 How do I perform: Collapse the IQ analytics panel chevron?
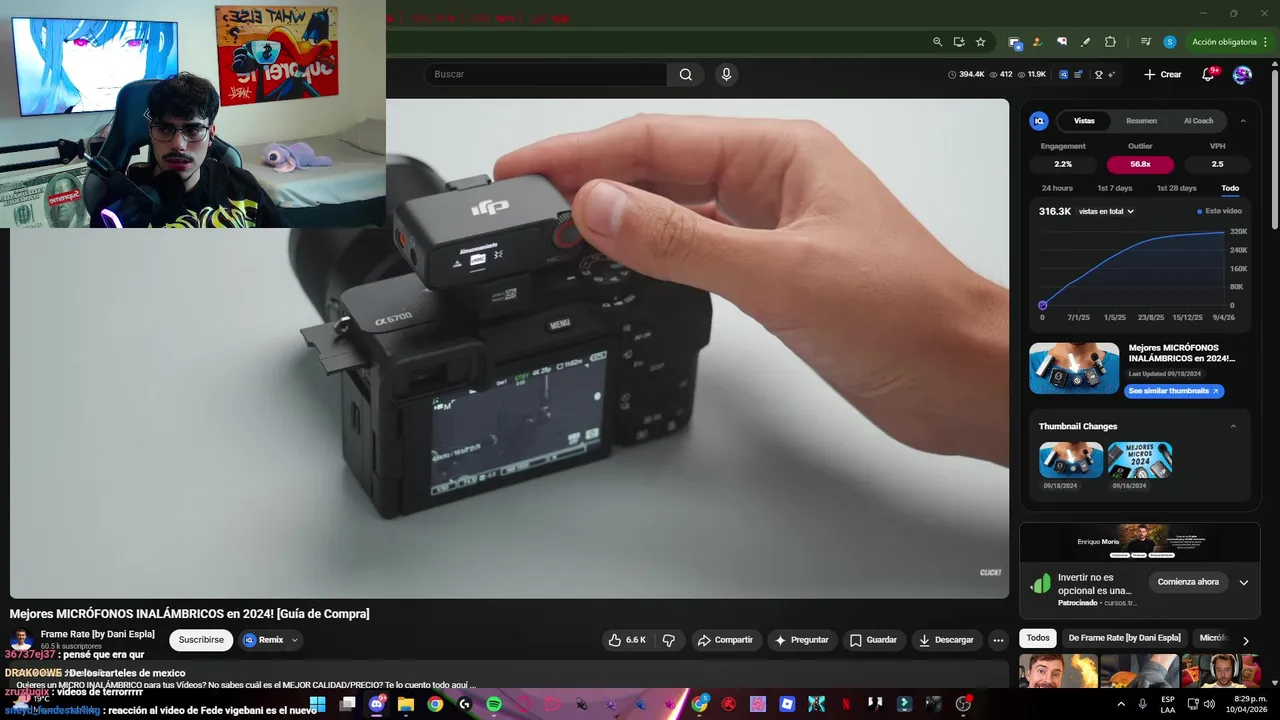[x=1243, y=121]
